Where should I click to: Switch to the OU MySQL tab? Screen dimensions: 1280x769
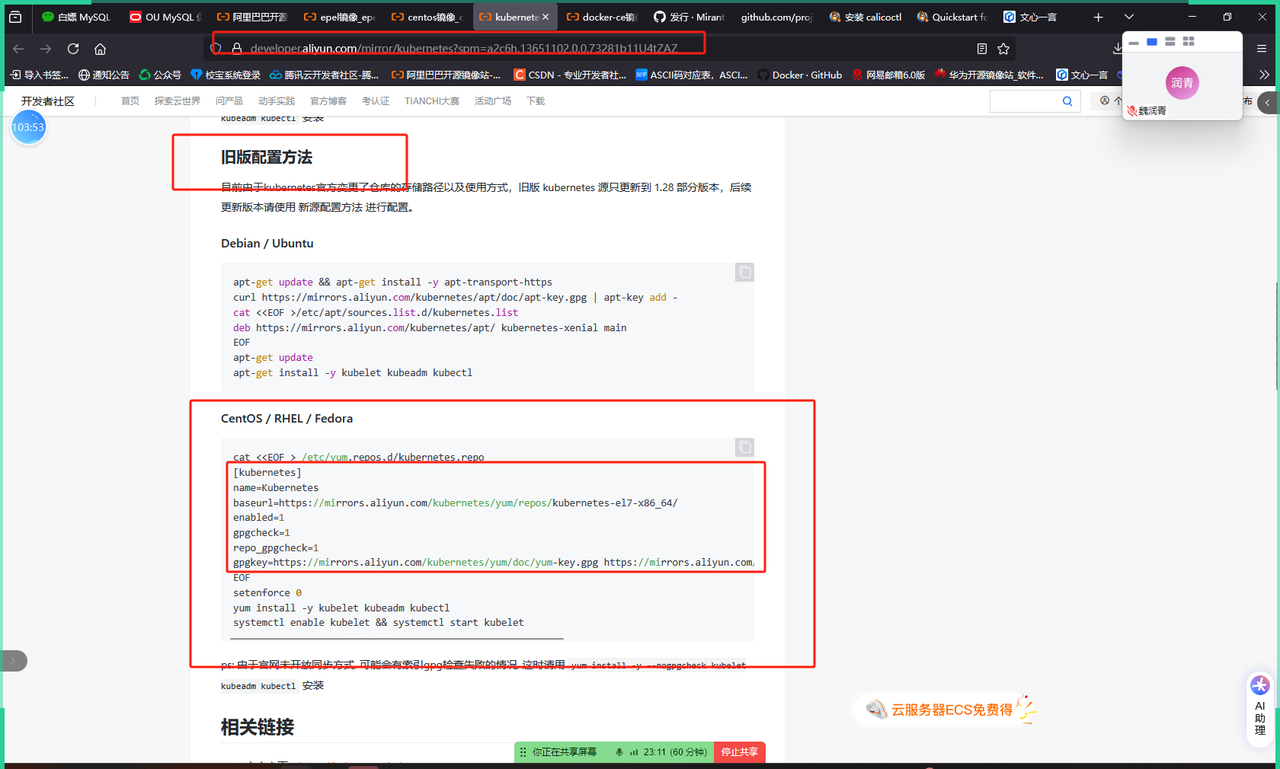coord(166,17)
